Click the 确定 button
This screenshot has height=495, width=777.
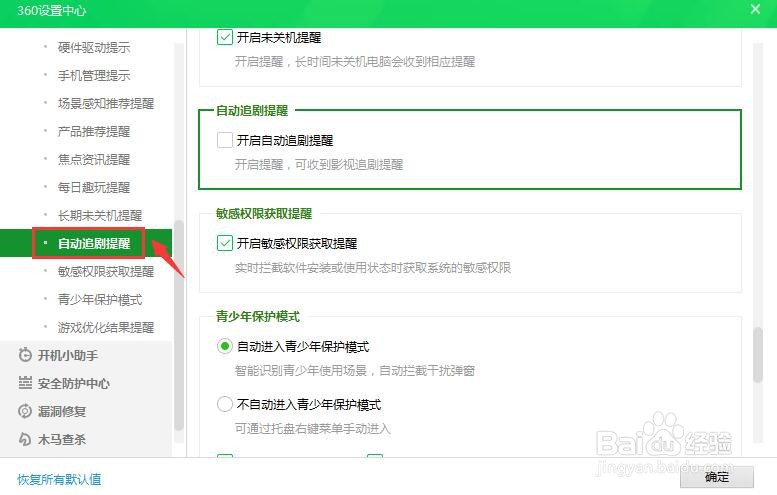[x=717, y=477]
